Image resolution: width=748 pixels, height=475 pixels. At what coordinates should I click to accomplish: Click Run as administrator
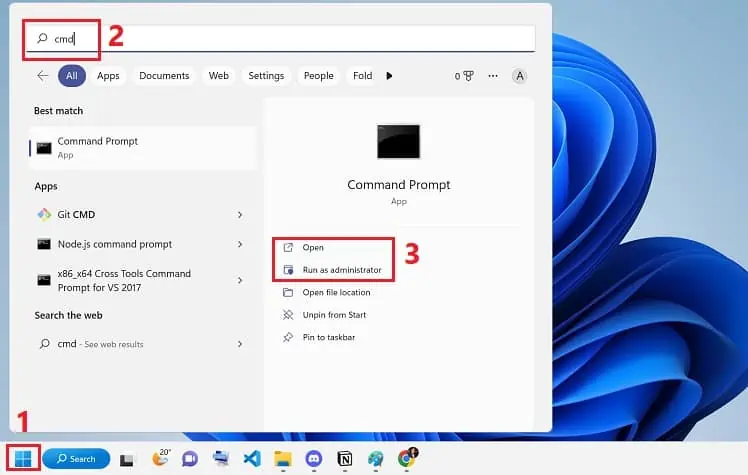[341, 270]
